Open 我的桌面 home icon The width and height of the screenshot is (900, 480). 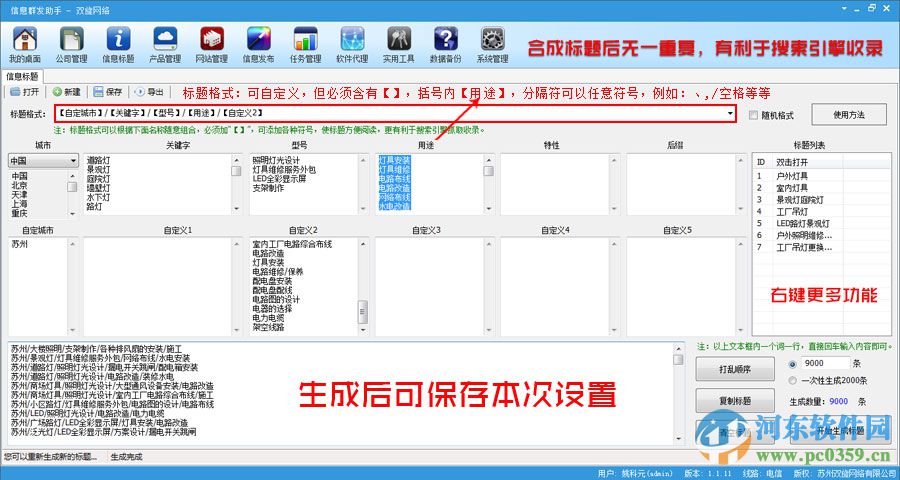[25, 44]
